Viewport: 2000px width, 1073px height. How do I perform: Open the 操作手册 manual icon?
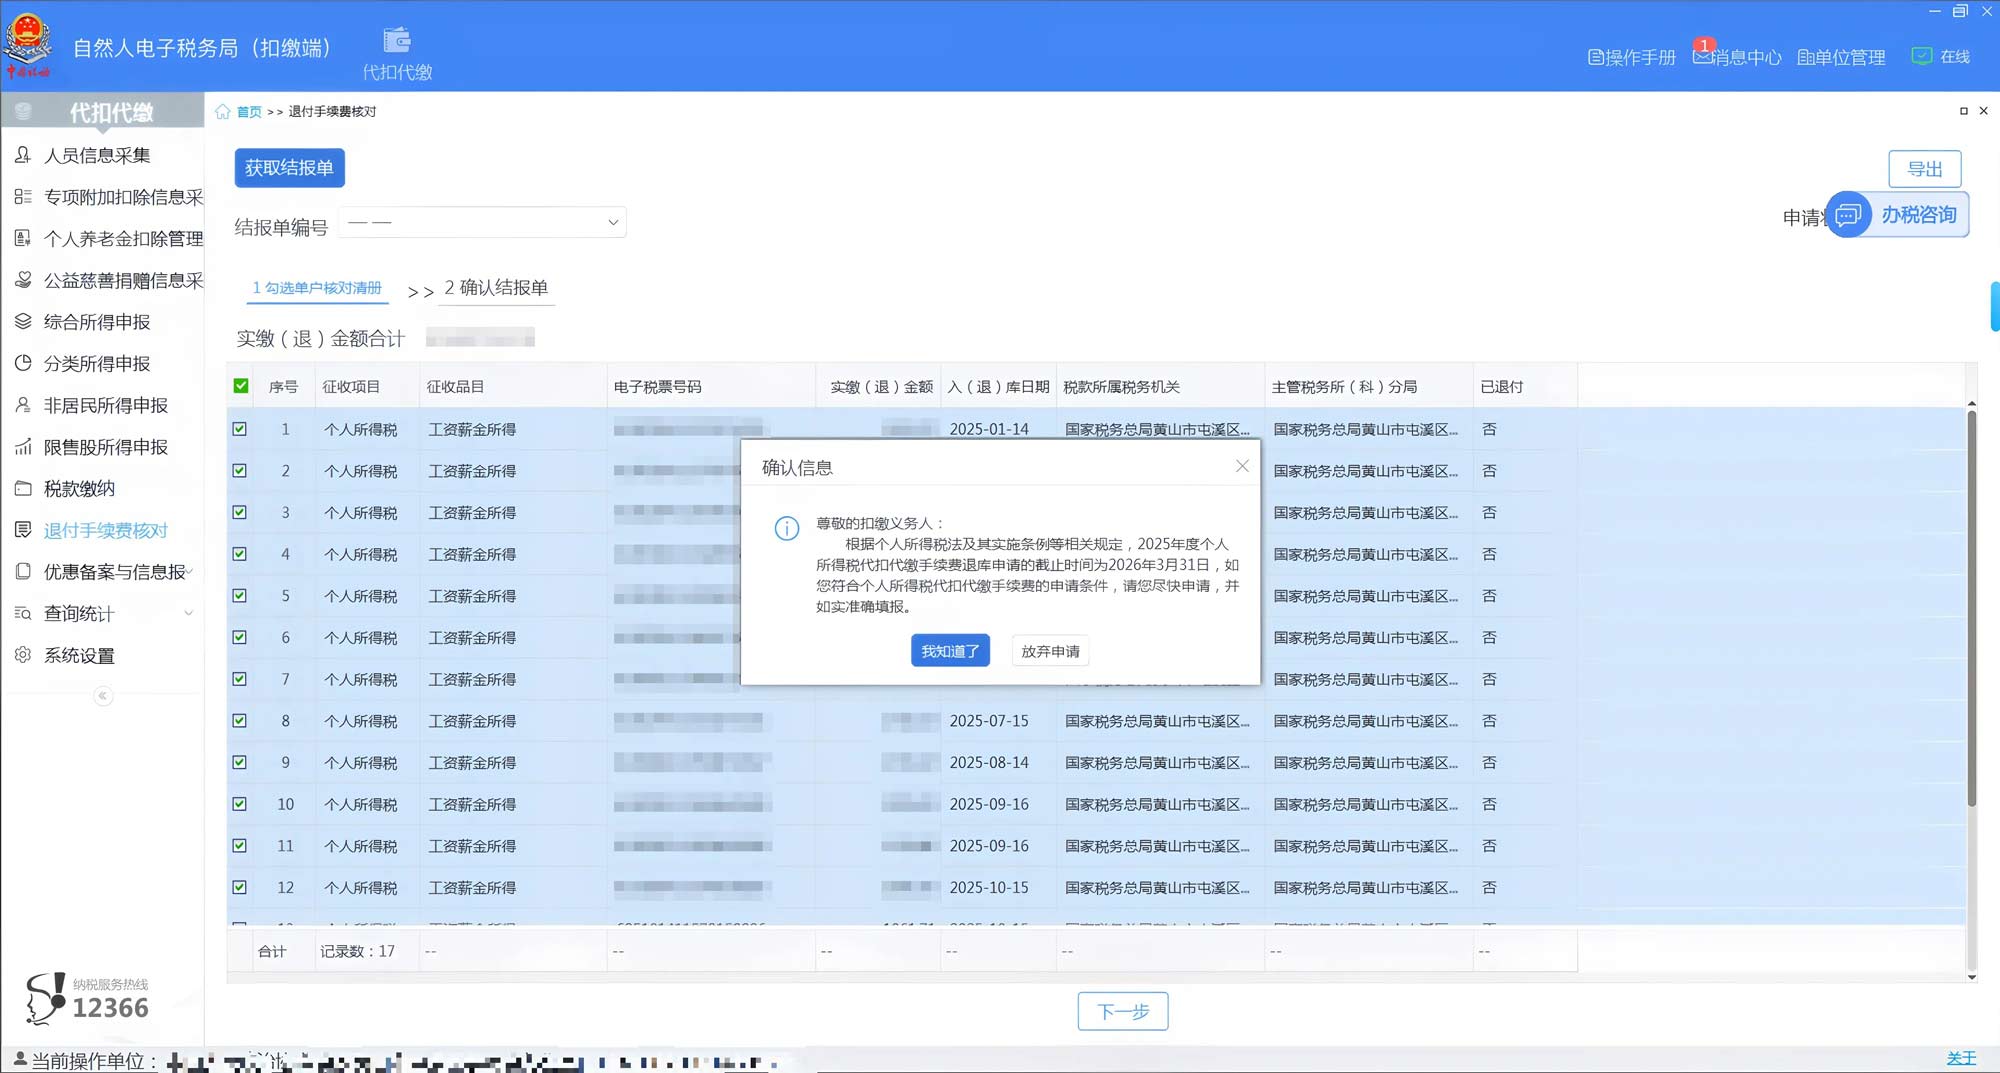tap(1632, 57)
